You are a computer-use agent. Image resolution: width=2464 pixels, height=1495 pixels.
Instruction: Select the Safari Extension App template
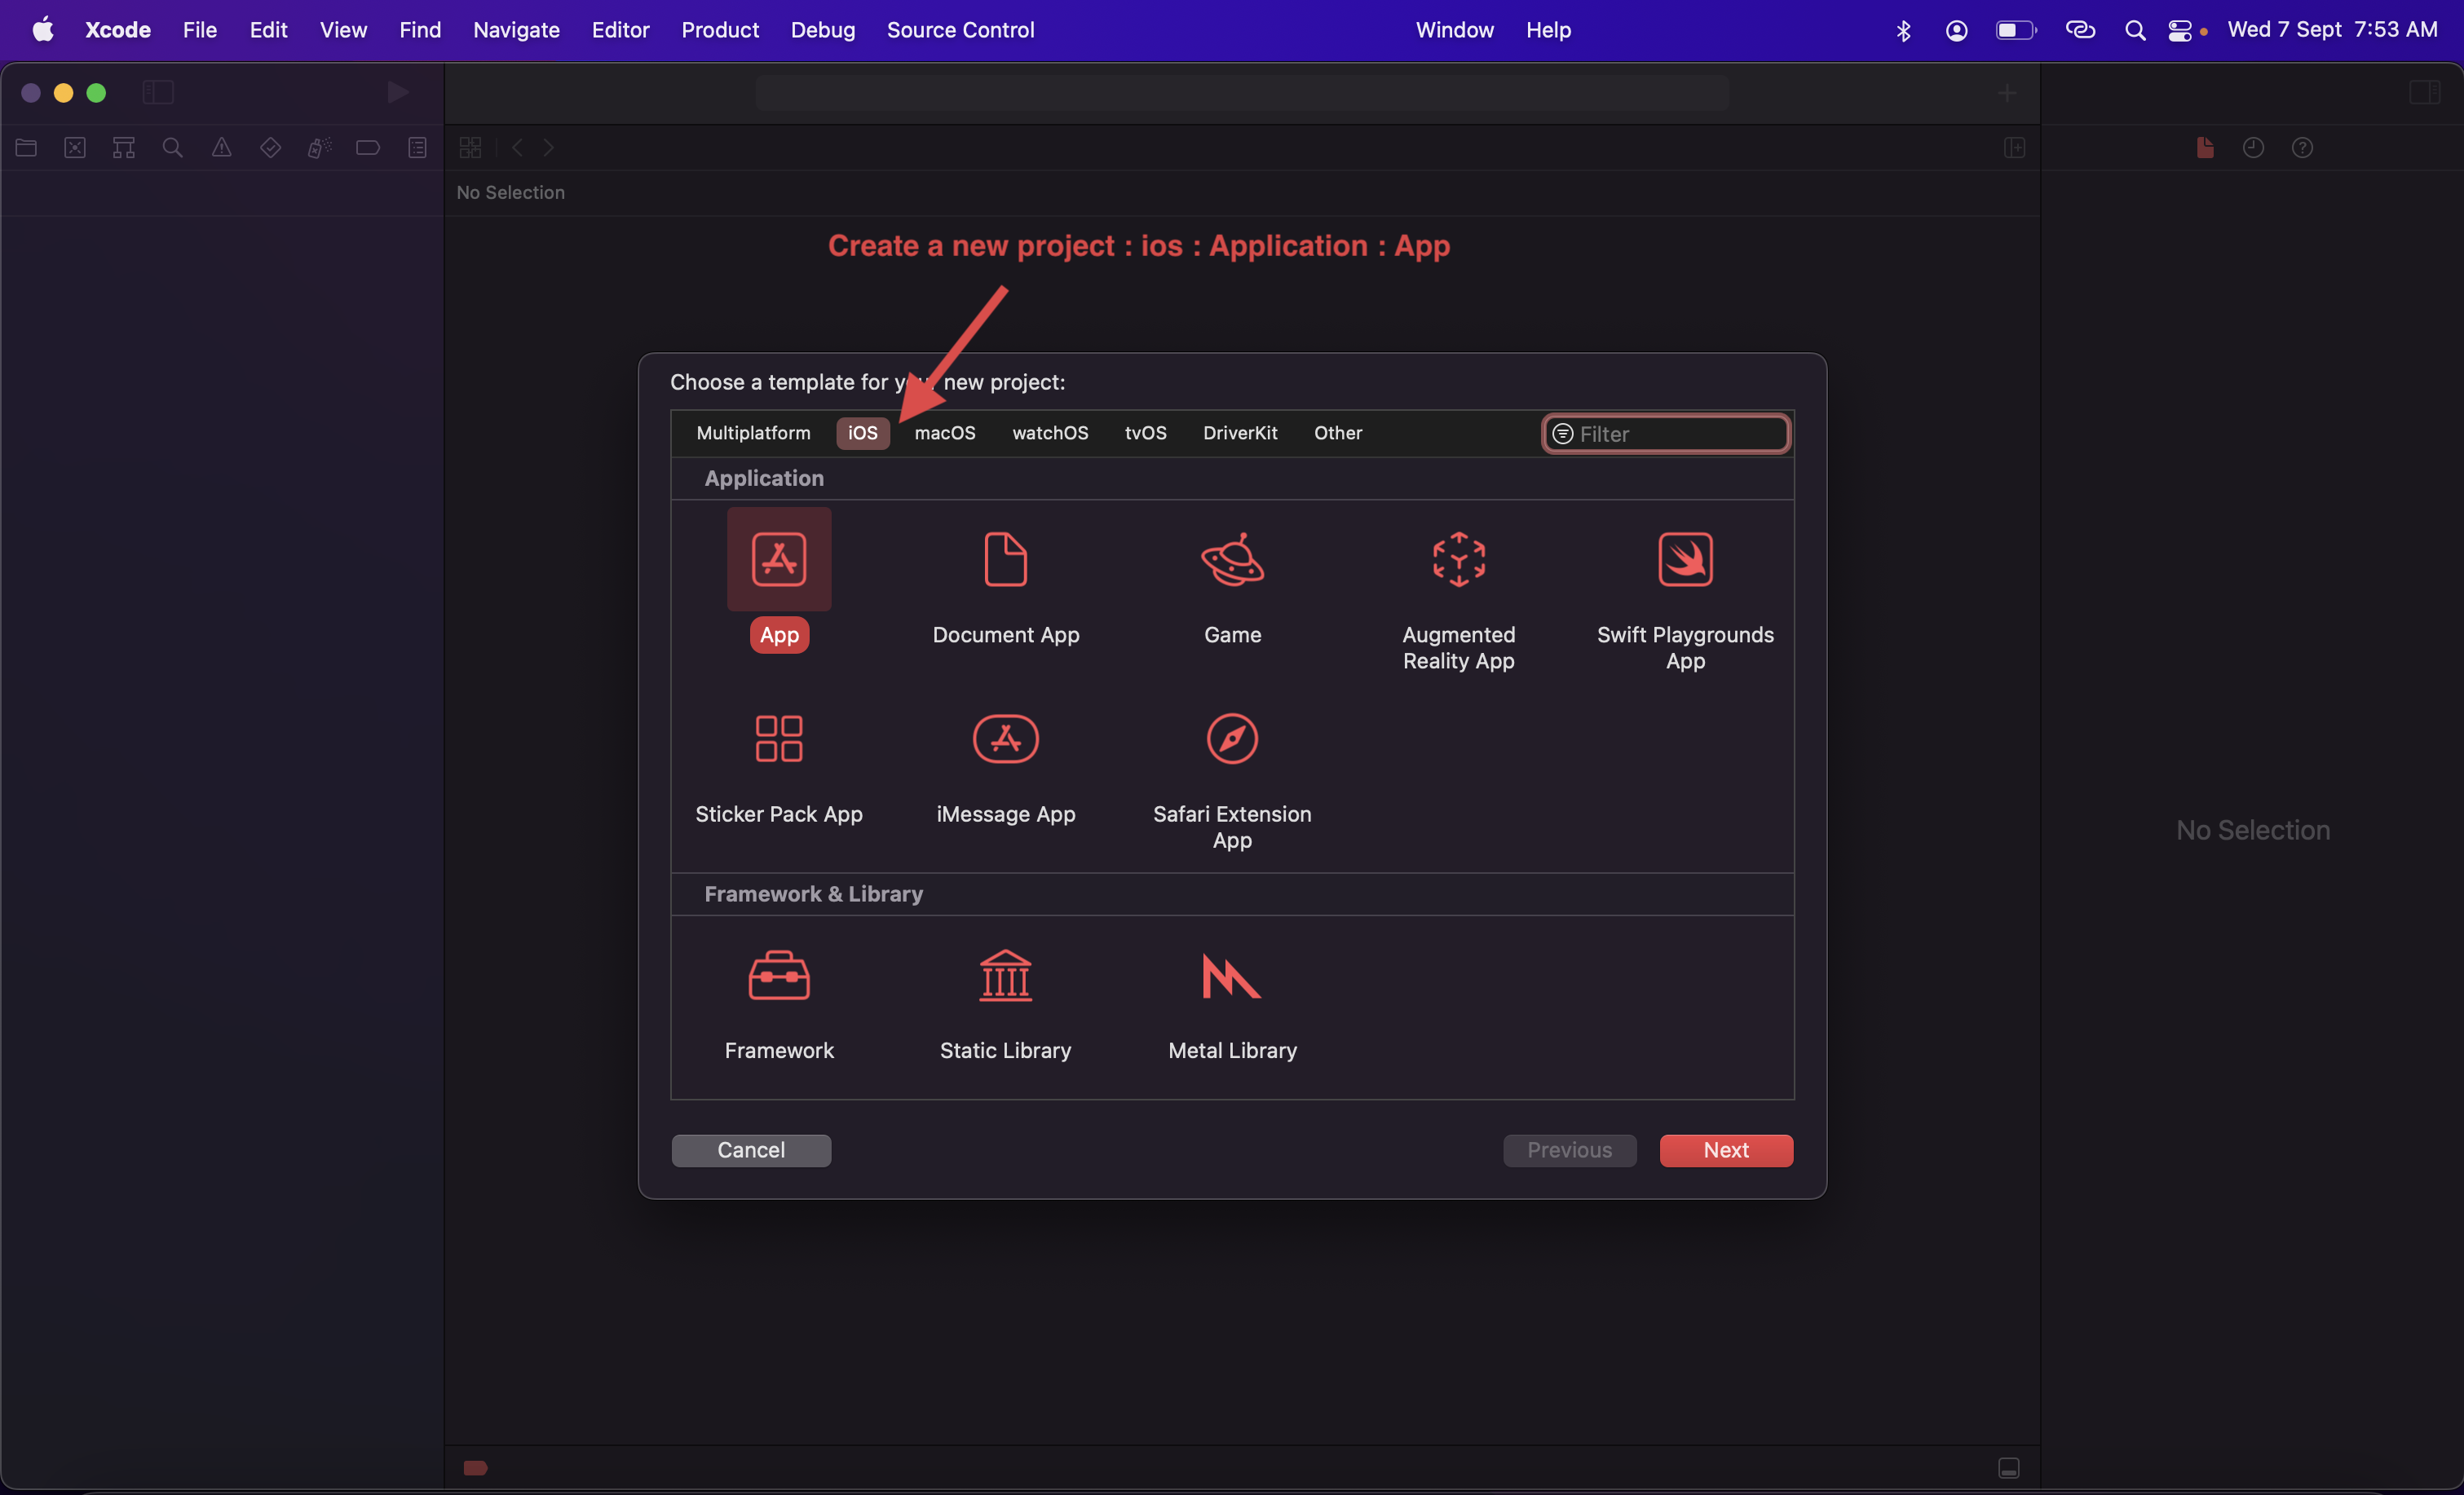click(x=1232, y=739)
